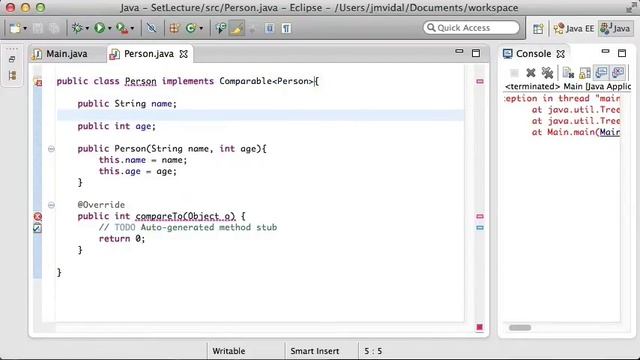Click the top overview ruler error mark
The image size is (640, 360).
pos(480,82)
